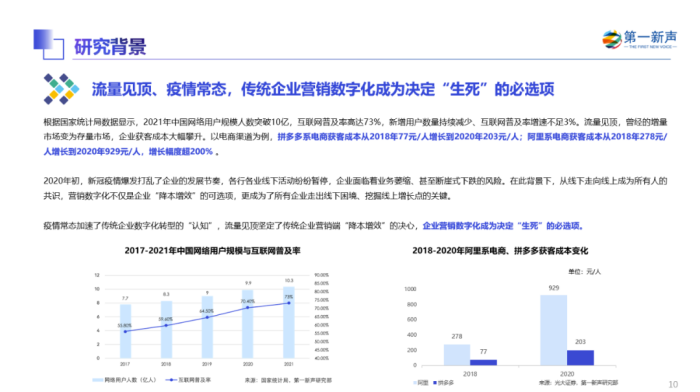Click the 2017 bar in user chart
The image size is (700, 392).
click(125, 331)
